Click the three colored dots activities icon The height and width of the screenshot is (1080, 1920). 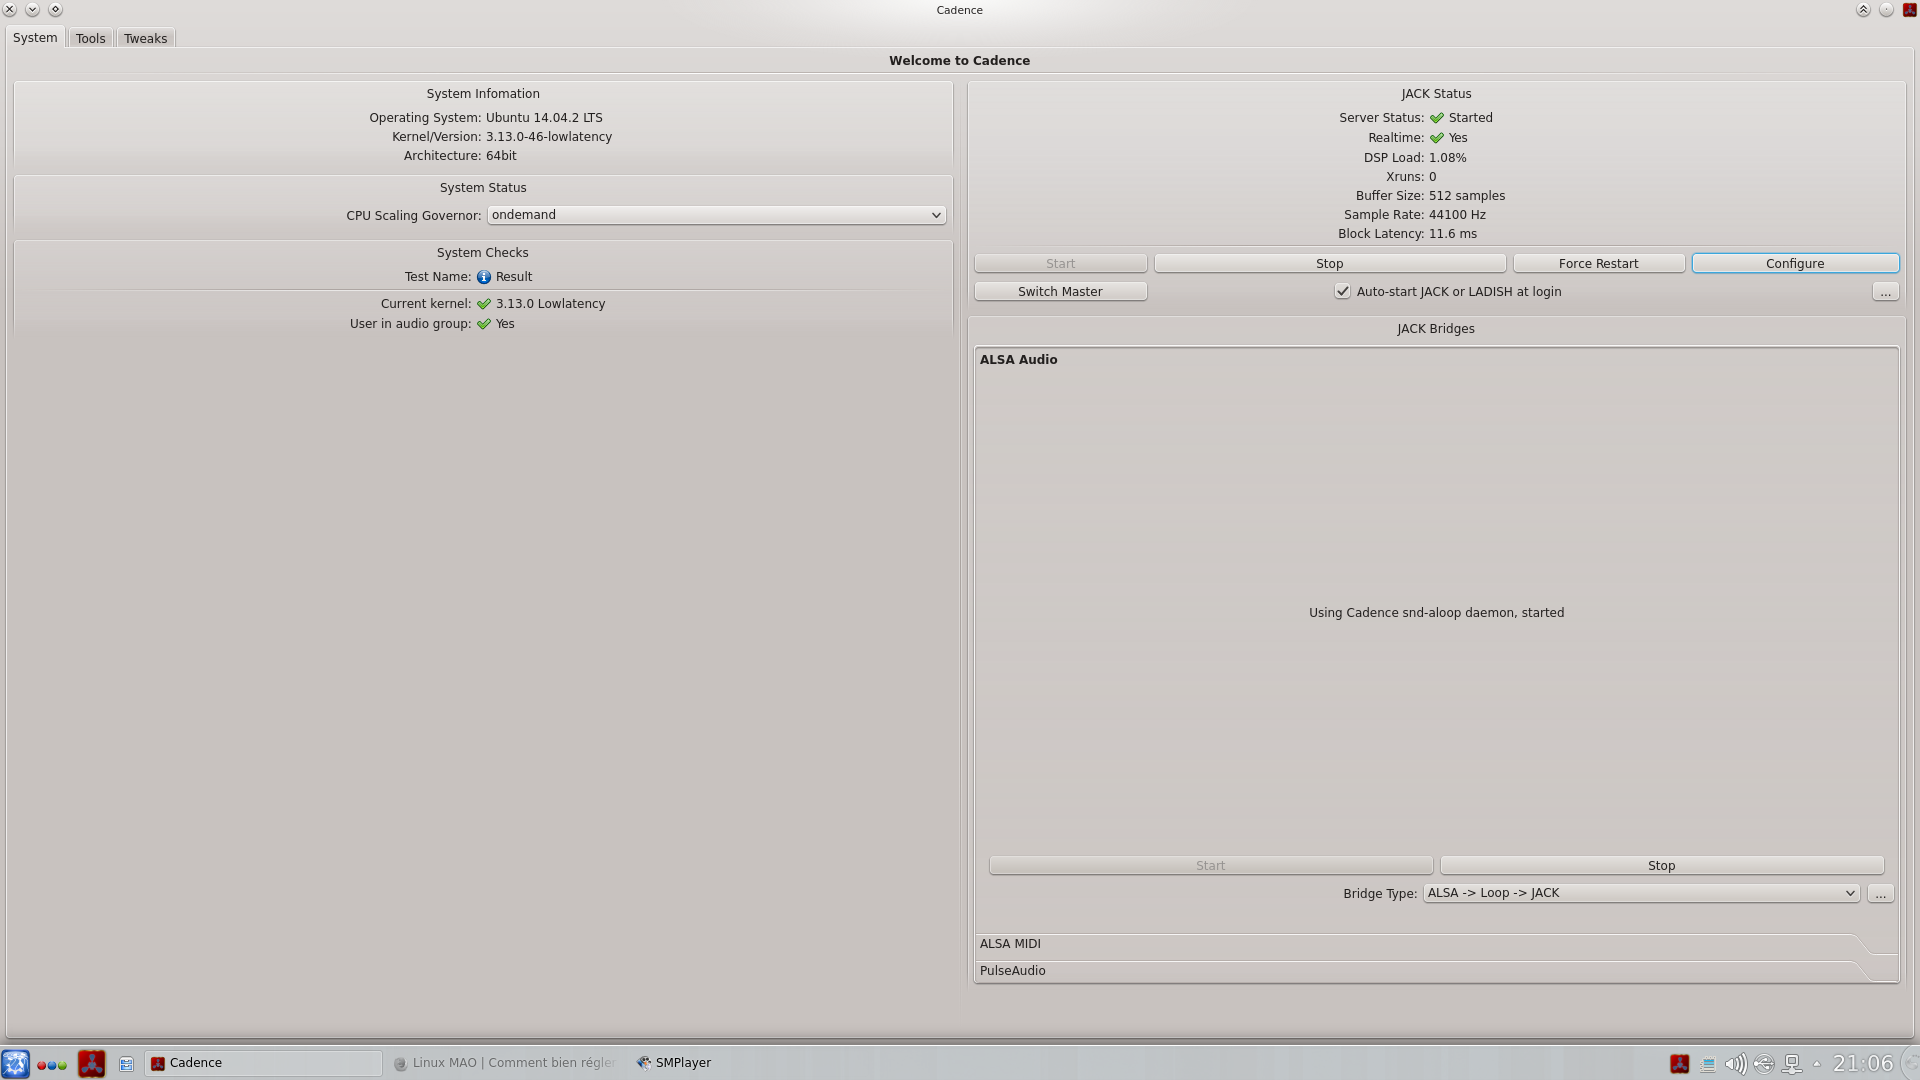click(x=51, y=1064)
